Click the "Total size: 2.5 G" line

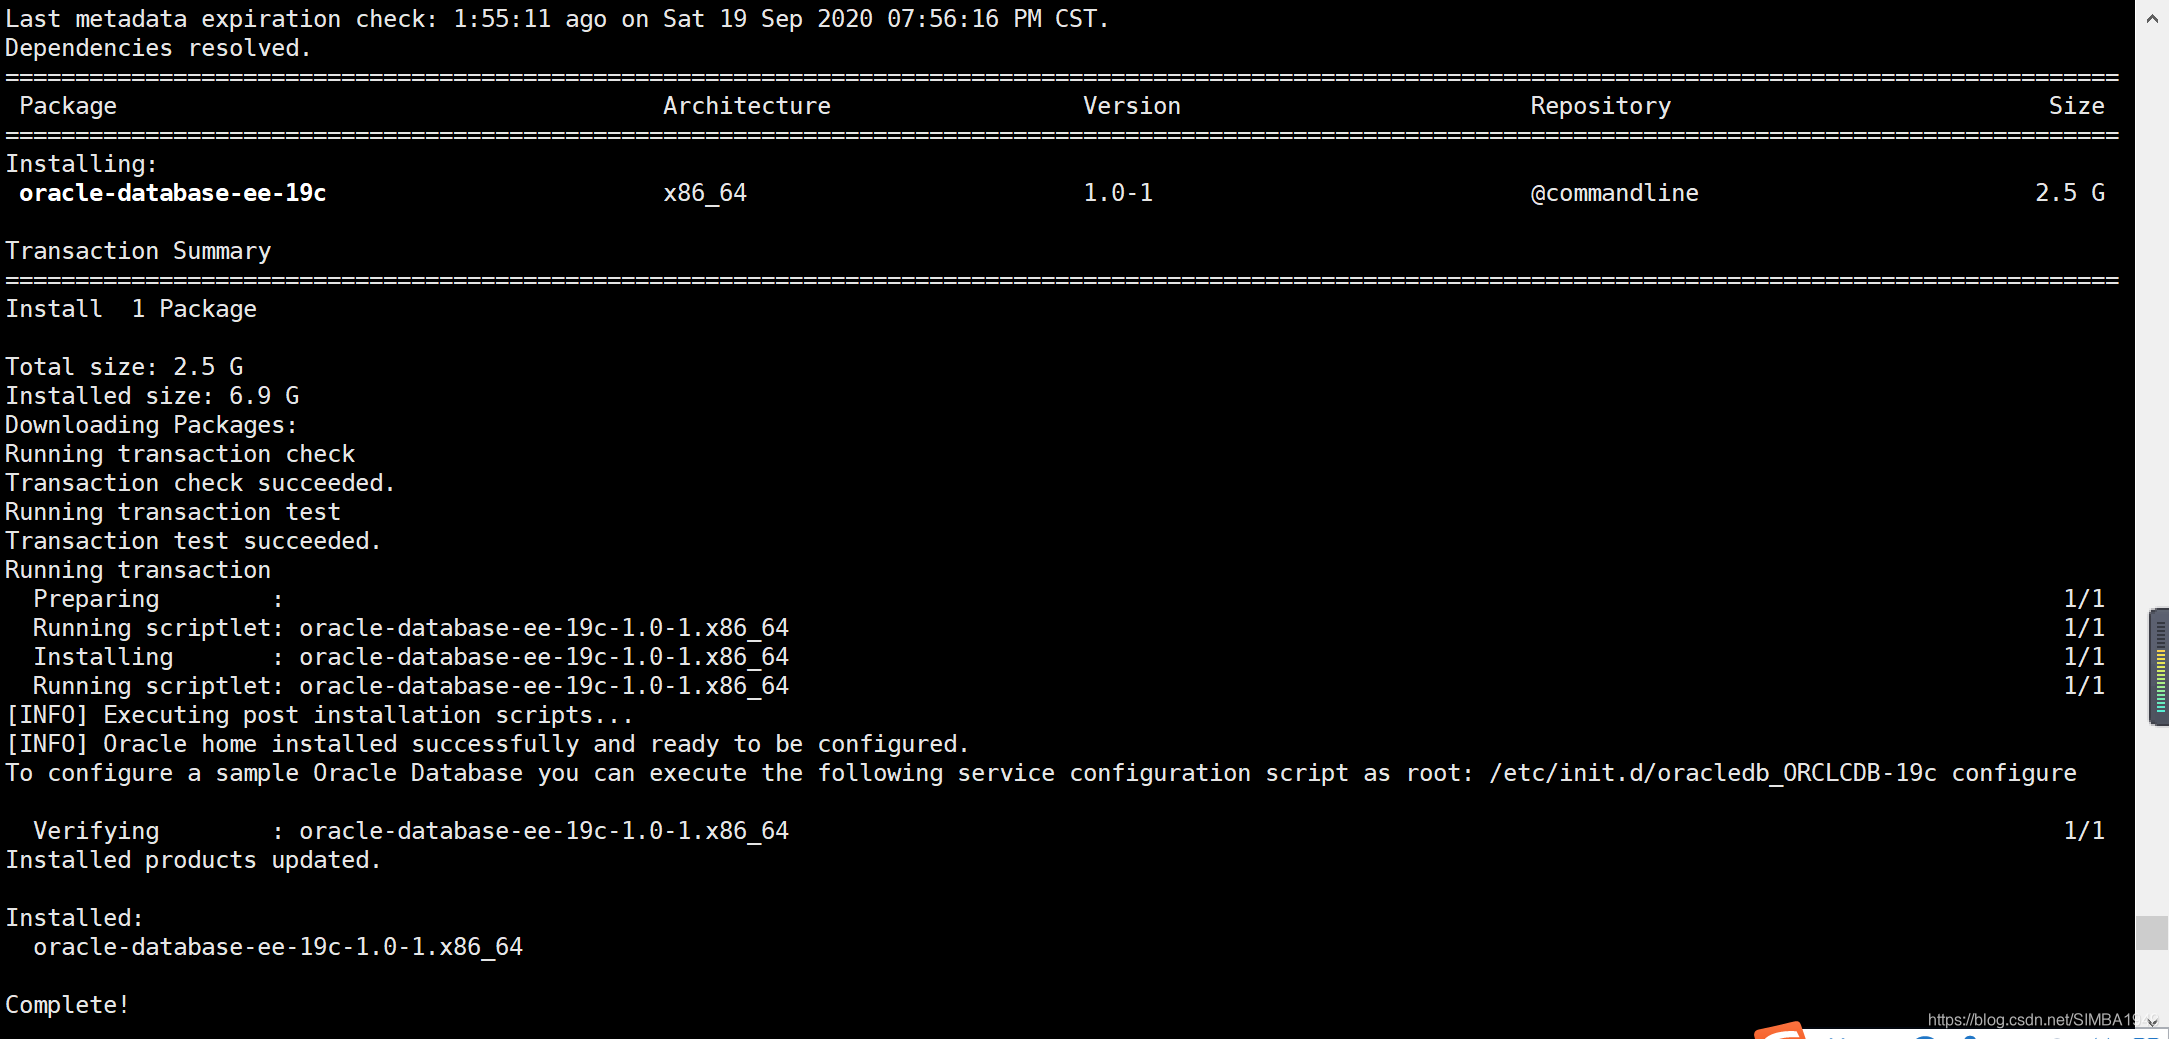[124, 367]
